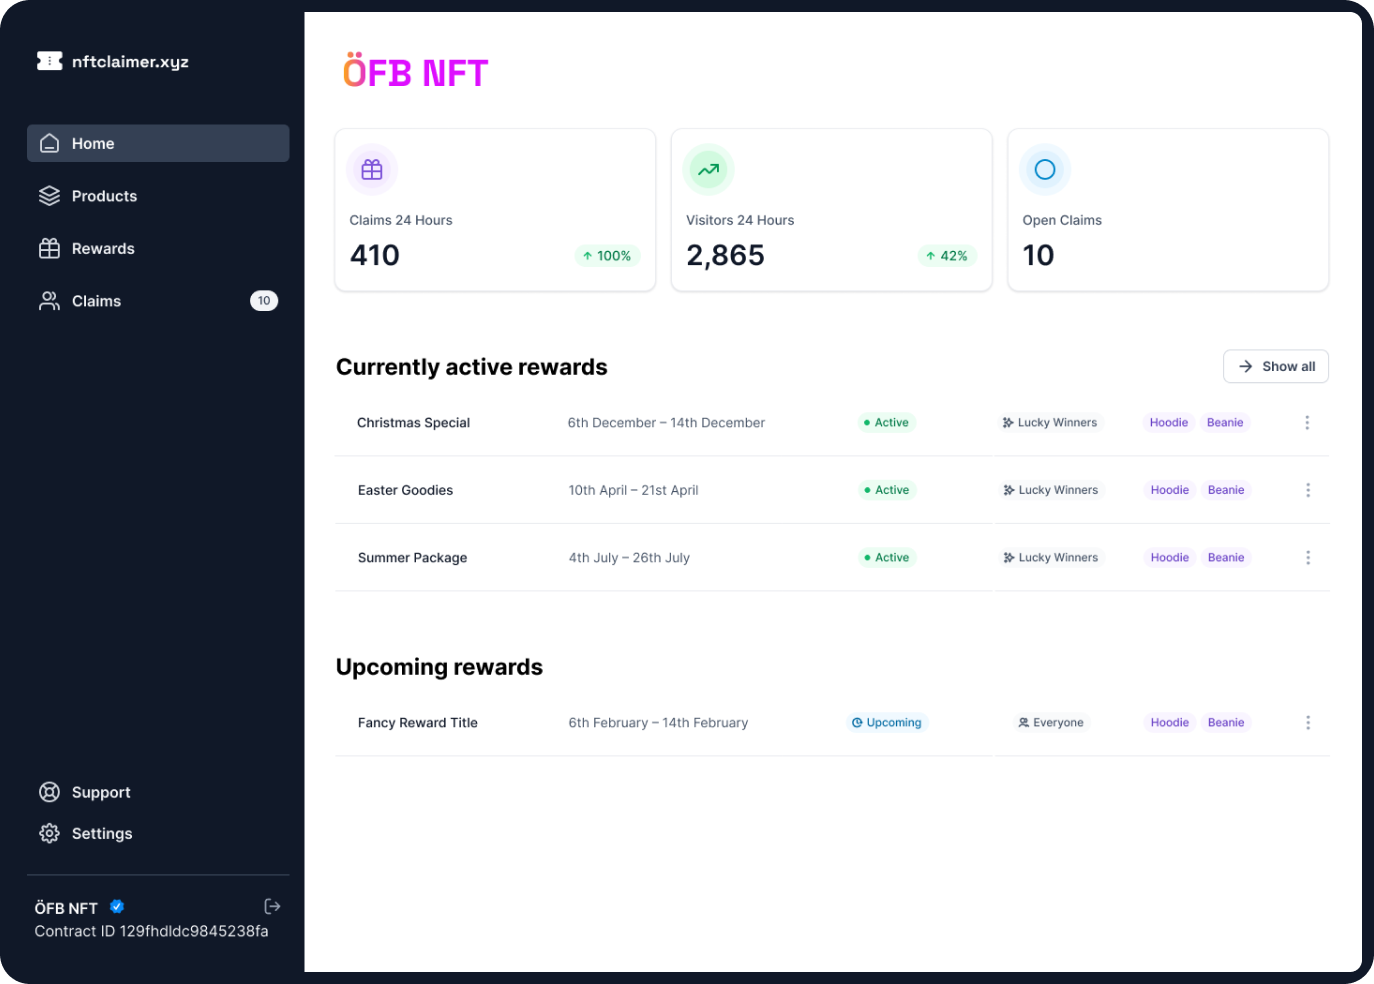1374x984 pixels.
Task: Click the logout icon beside ÖFB NFT
Action: click(272, 906)
